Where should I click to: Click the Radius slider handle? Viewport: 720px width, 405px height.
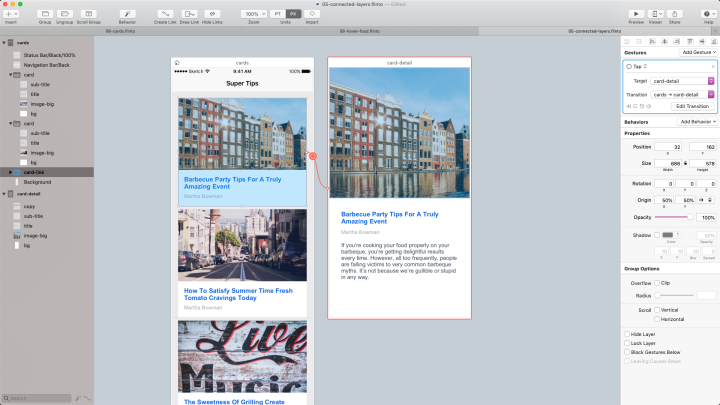[658, 295]
